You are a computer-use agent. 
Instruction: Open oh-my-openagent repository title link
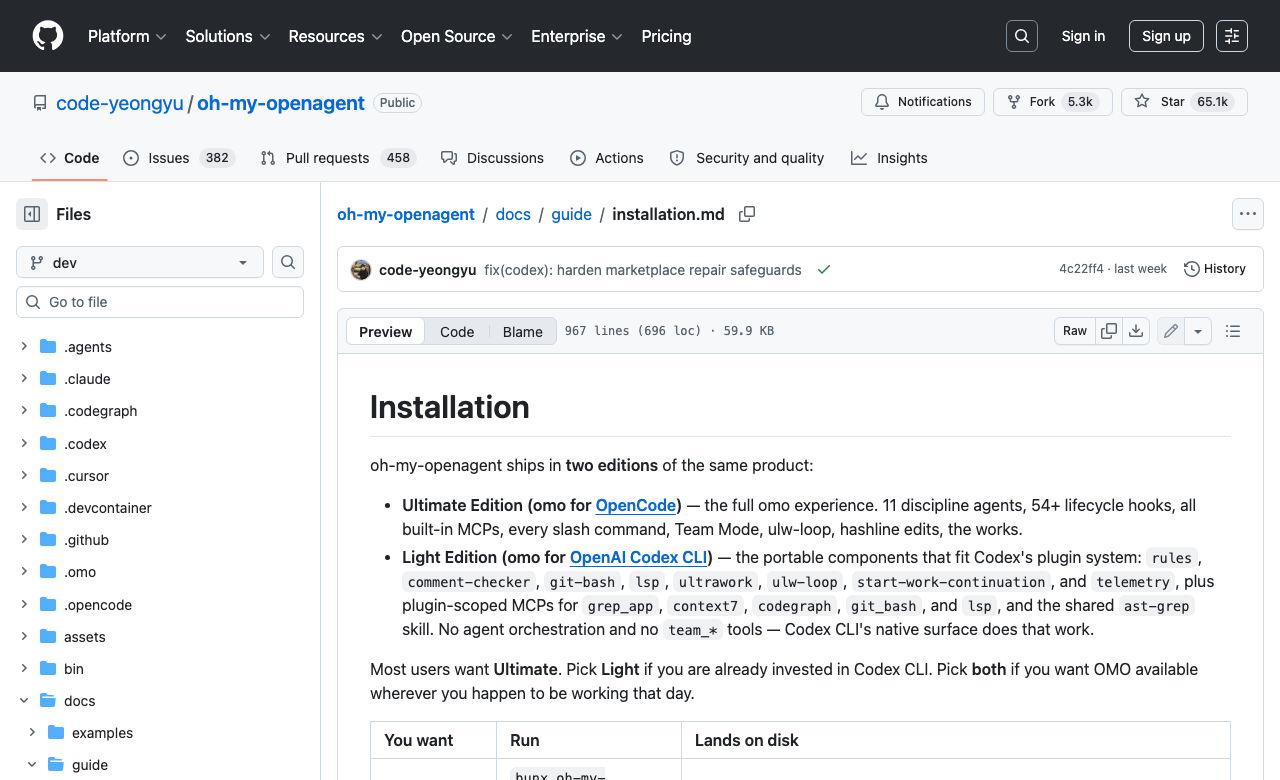pyautogui.click(x=281, y=103)
